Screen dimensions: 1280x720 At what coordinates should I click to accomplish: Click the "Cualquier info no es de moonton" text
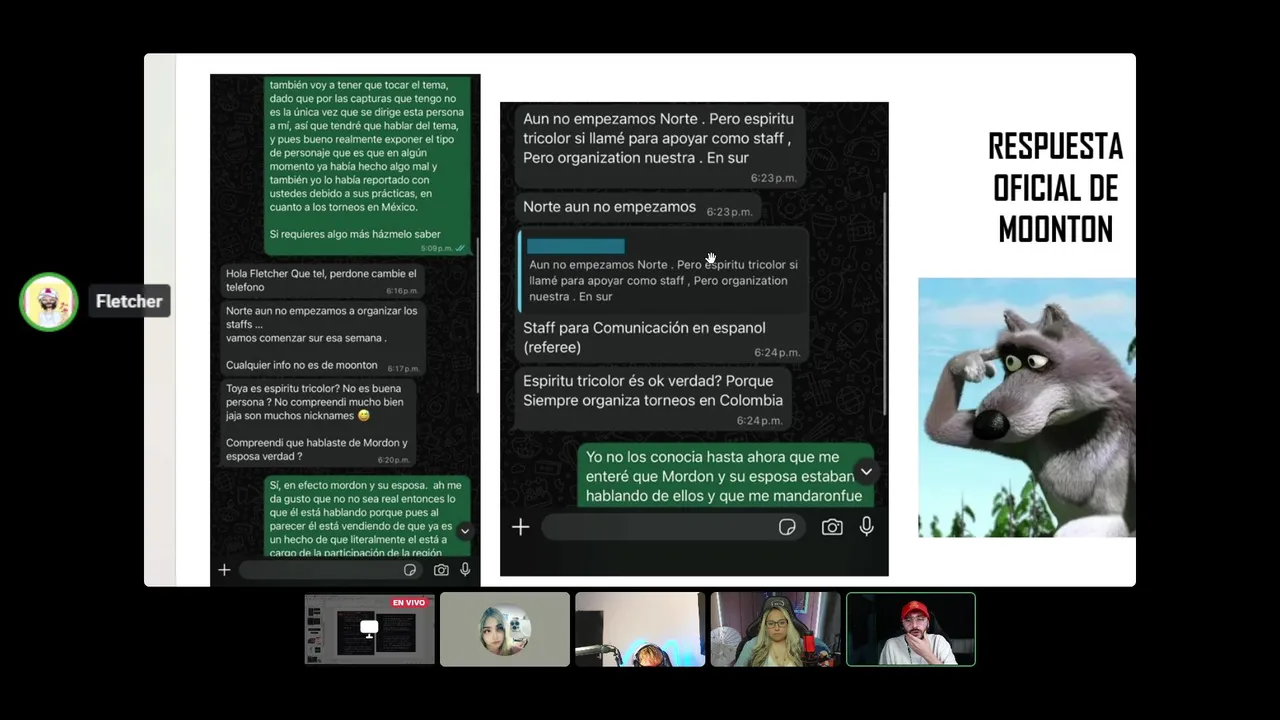point(302,365)
